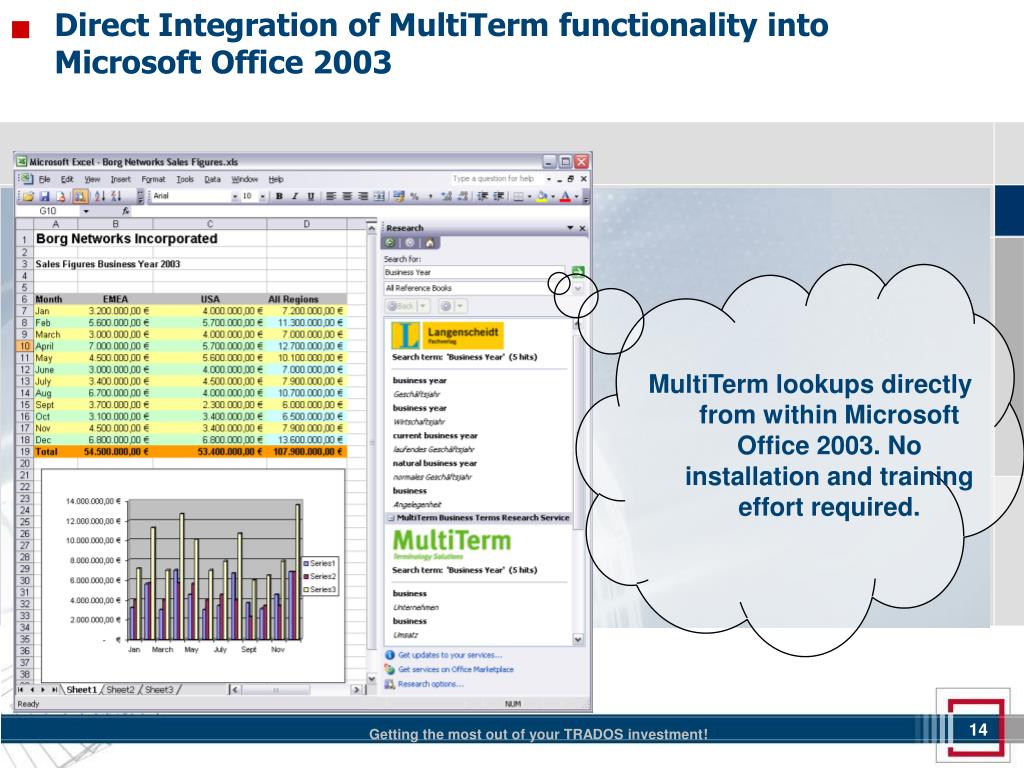This screenshot has width=1024, height=768.
Task: Open the Font name dropdown showing Arial
Action: 235,196
